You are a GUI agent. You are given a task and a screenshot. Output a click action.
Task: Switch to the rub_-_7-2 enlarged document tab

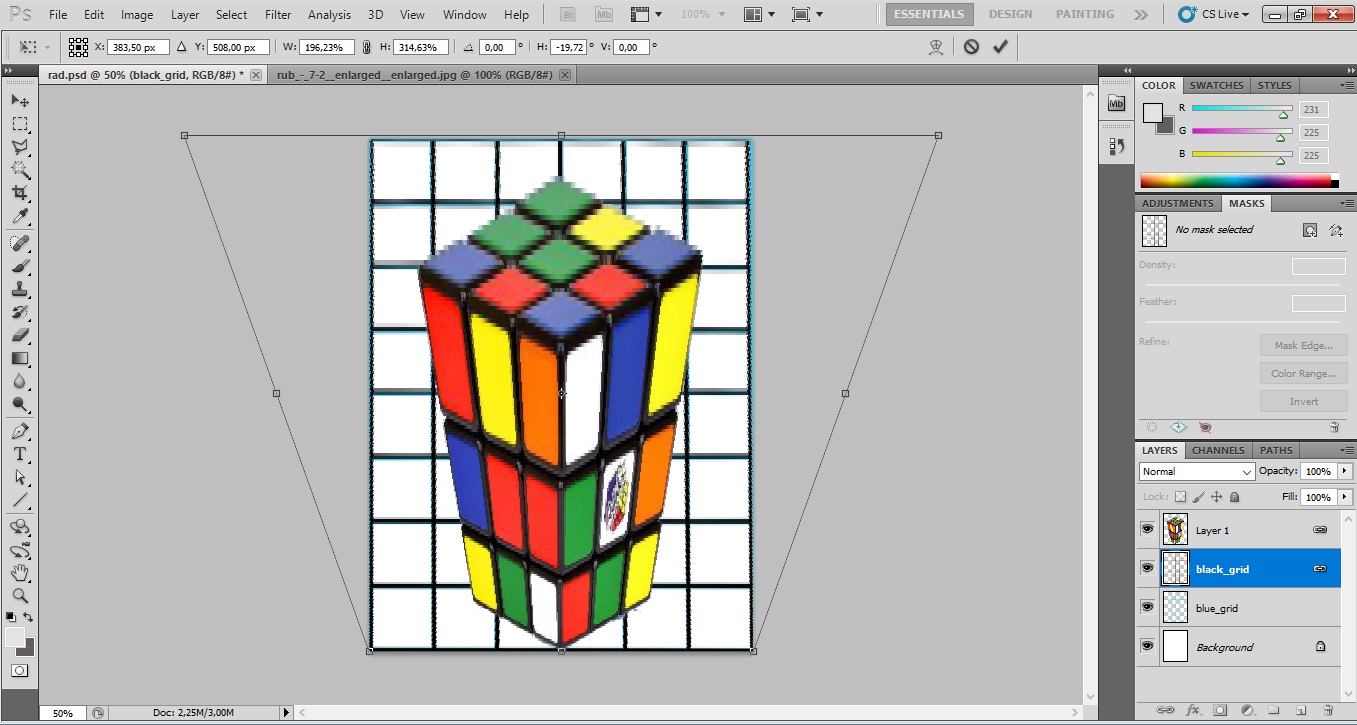coord(414,75)
